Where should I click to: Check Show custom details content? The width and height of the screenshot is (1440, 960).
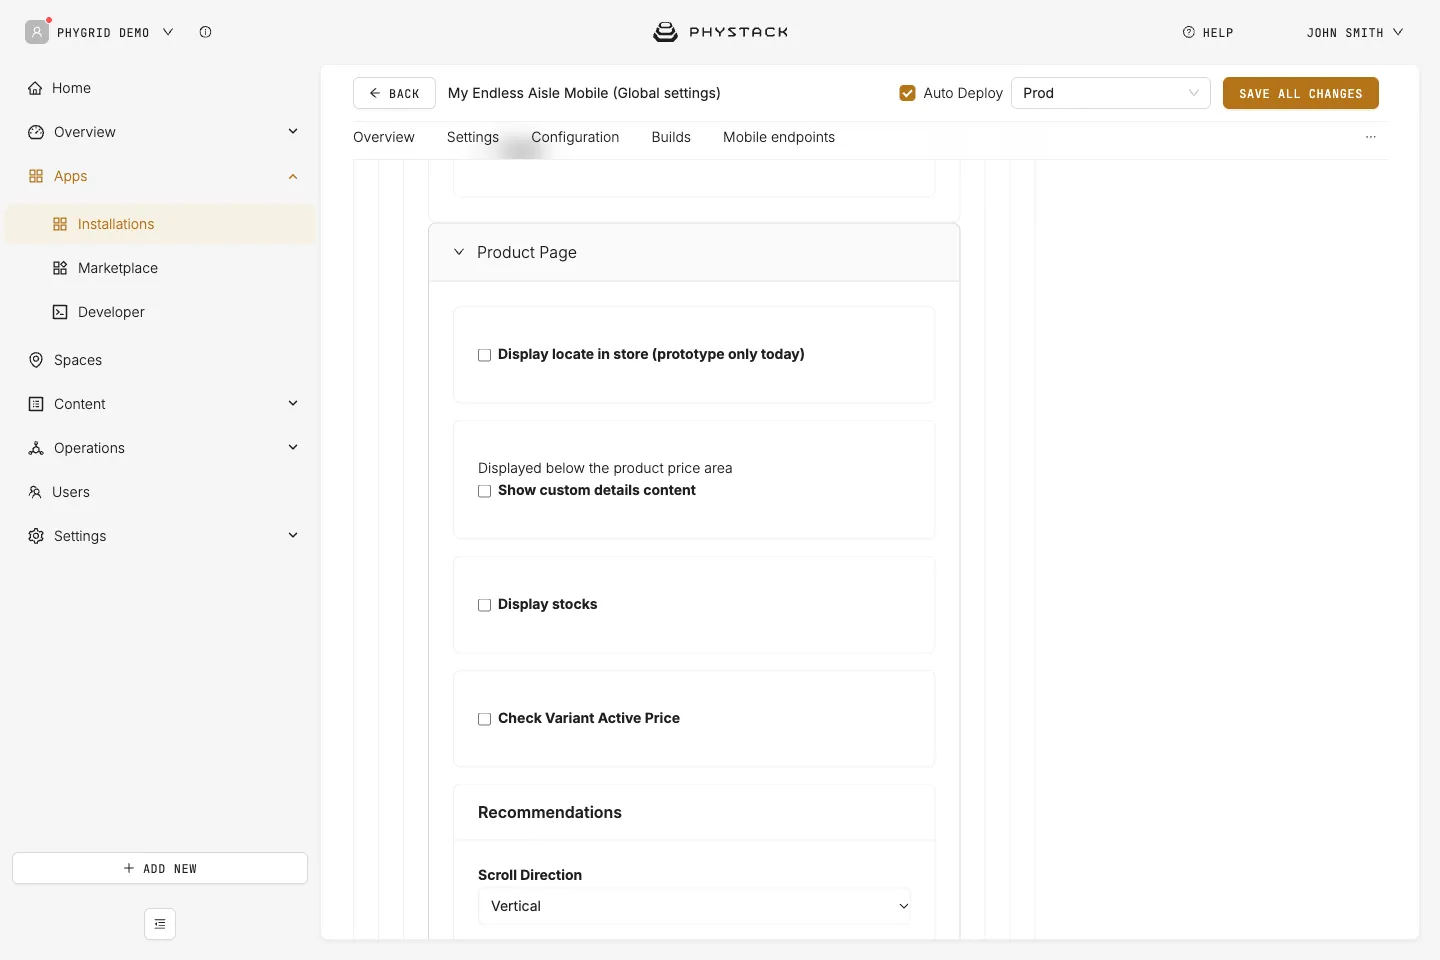485,491
